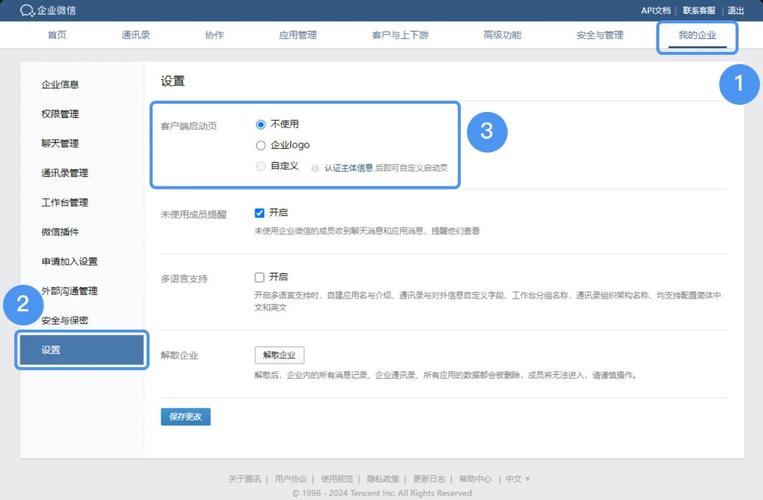The image size is (763, 500).
Task: Open 关于腾讯 footer link
Action: (x=244, y=479)
